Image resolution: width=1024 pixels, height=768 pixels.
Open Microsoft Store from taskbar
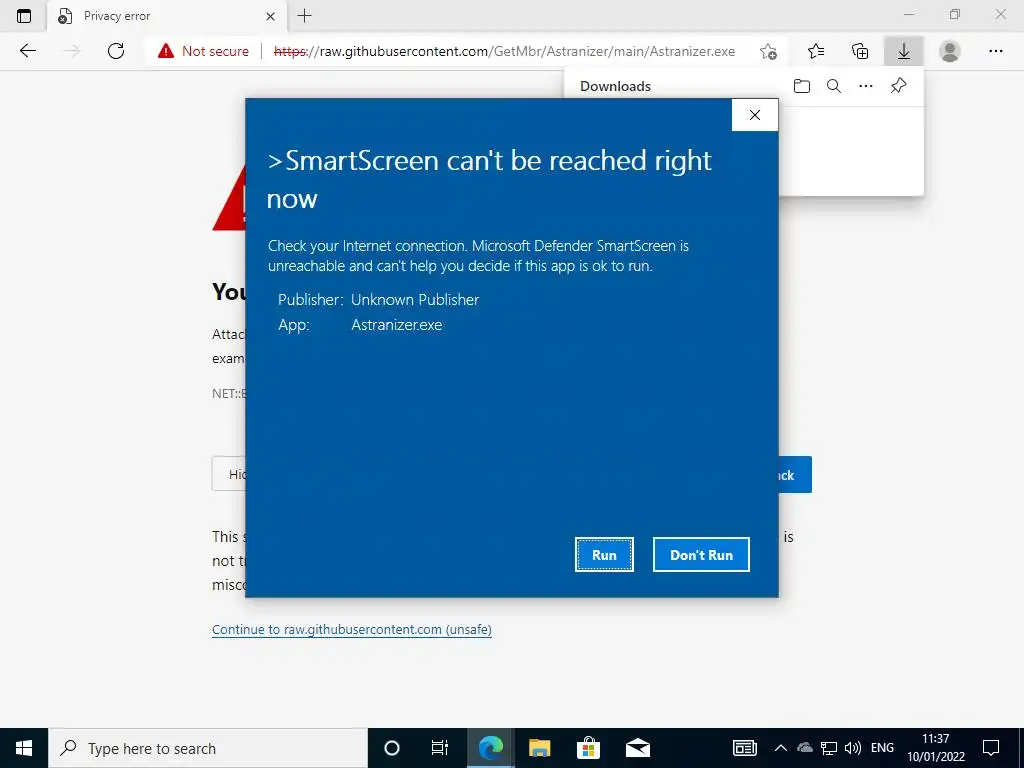(588, 748)
